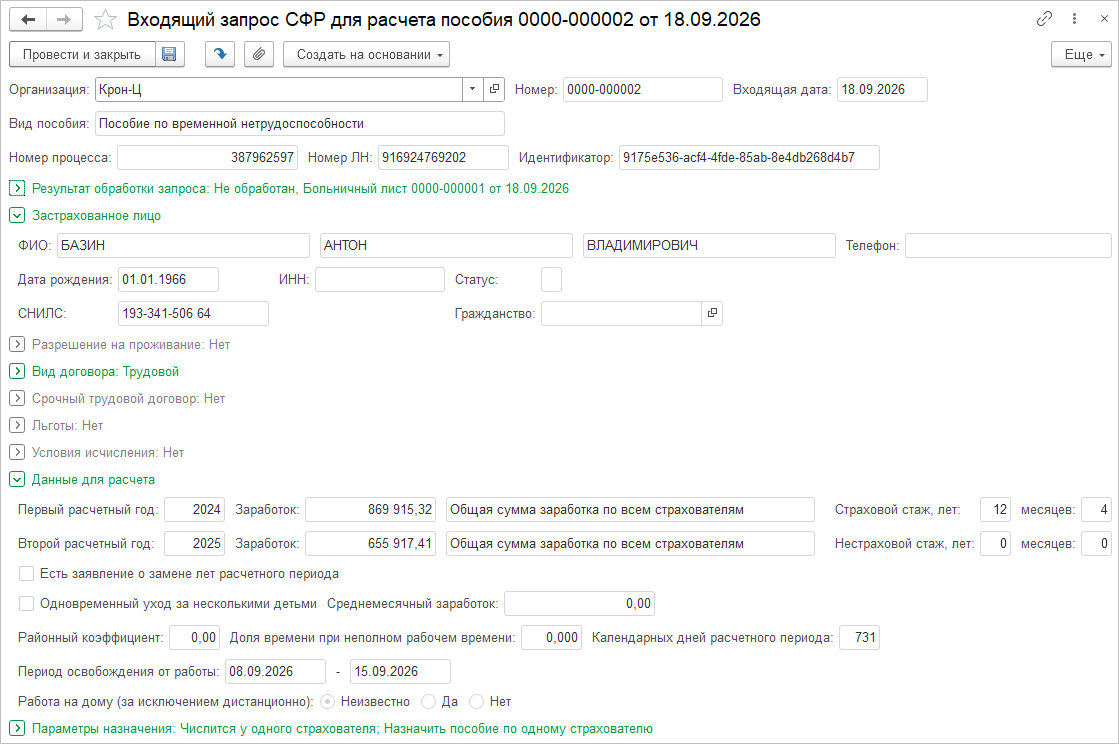This screenshot has width=1119, height=744.
Task: Expand 'Условия исчисления: Нет' section
Action: [x=17, y=453]
